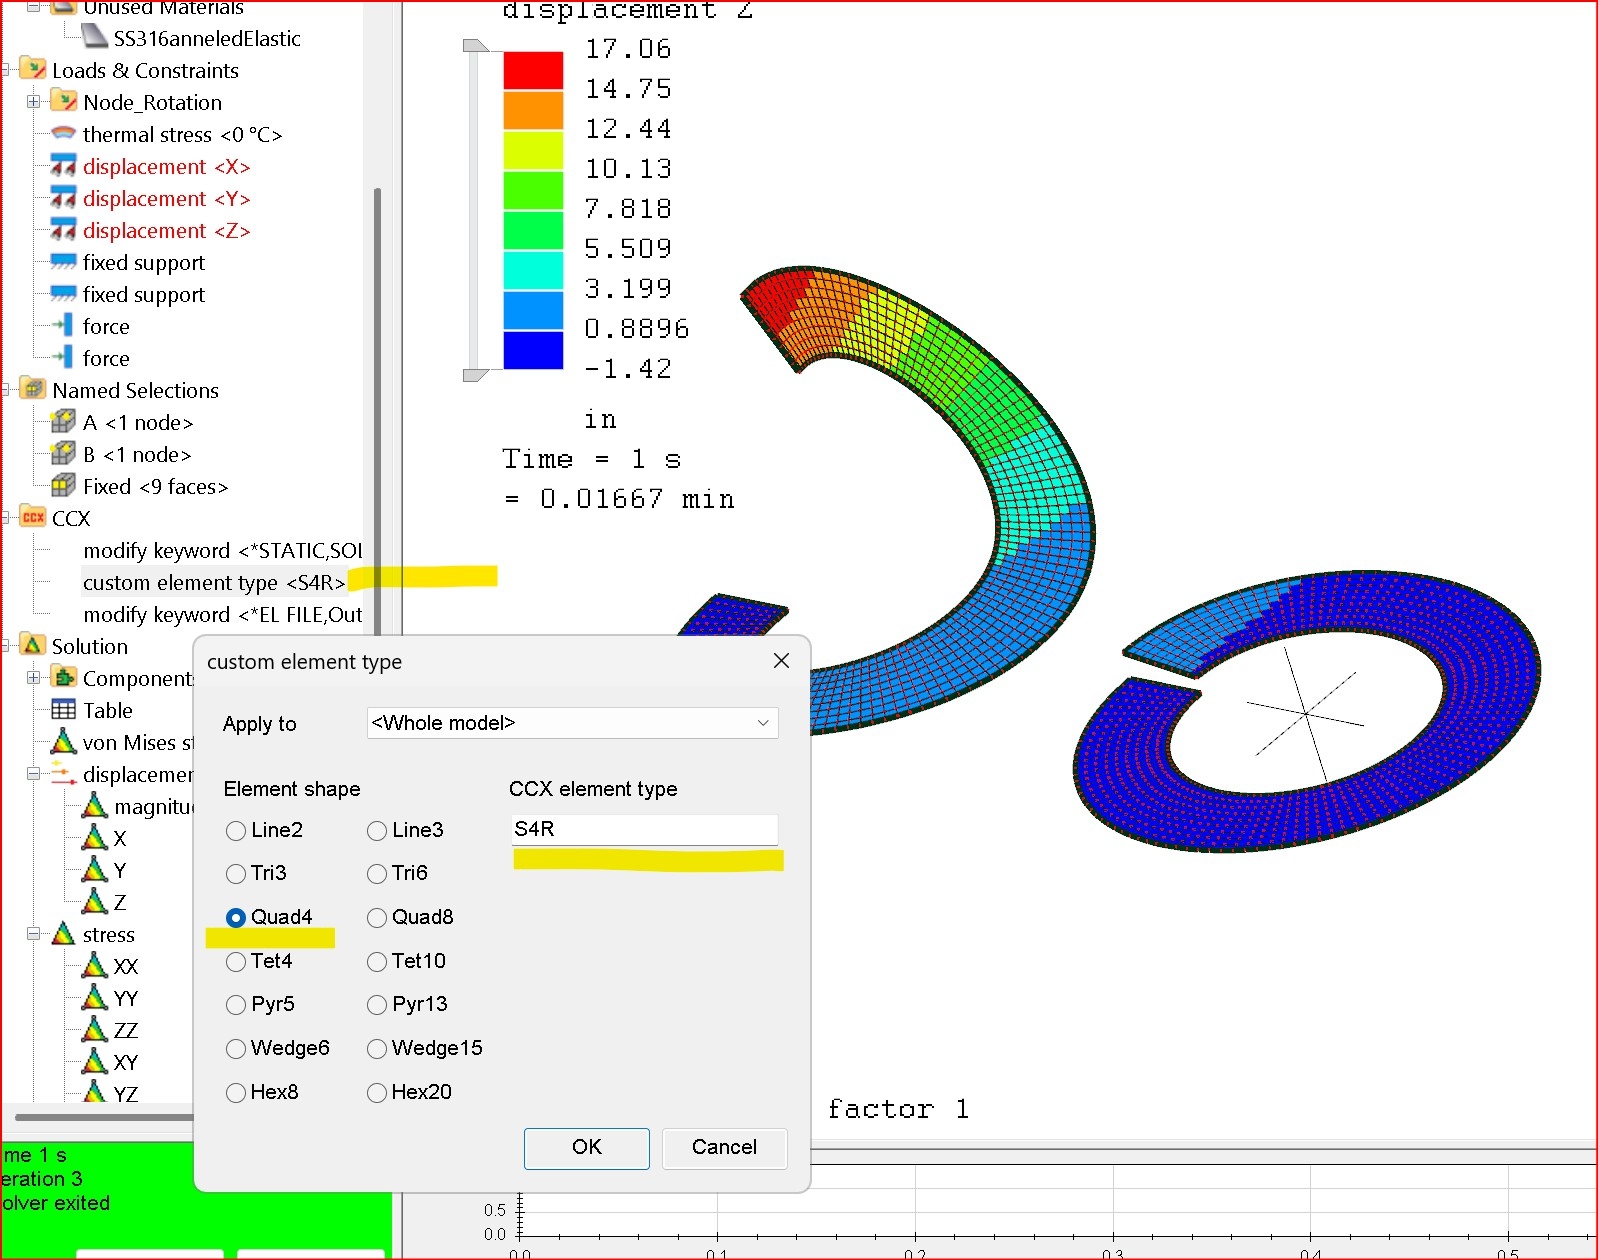Screen dimensions: 1598x1260
Task: Click the displacement <X> constraint icon
Action: (x=63, y=167)
